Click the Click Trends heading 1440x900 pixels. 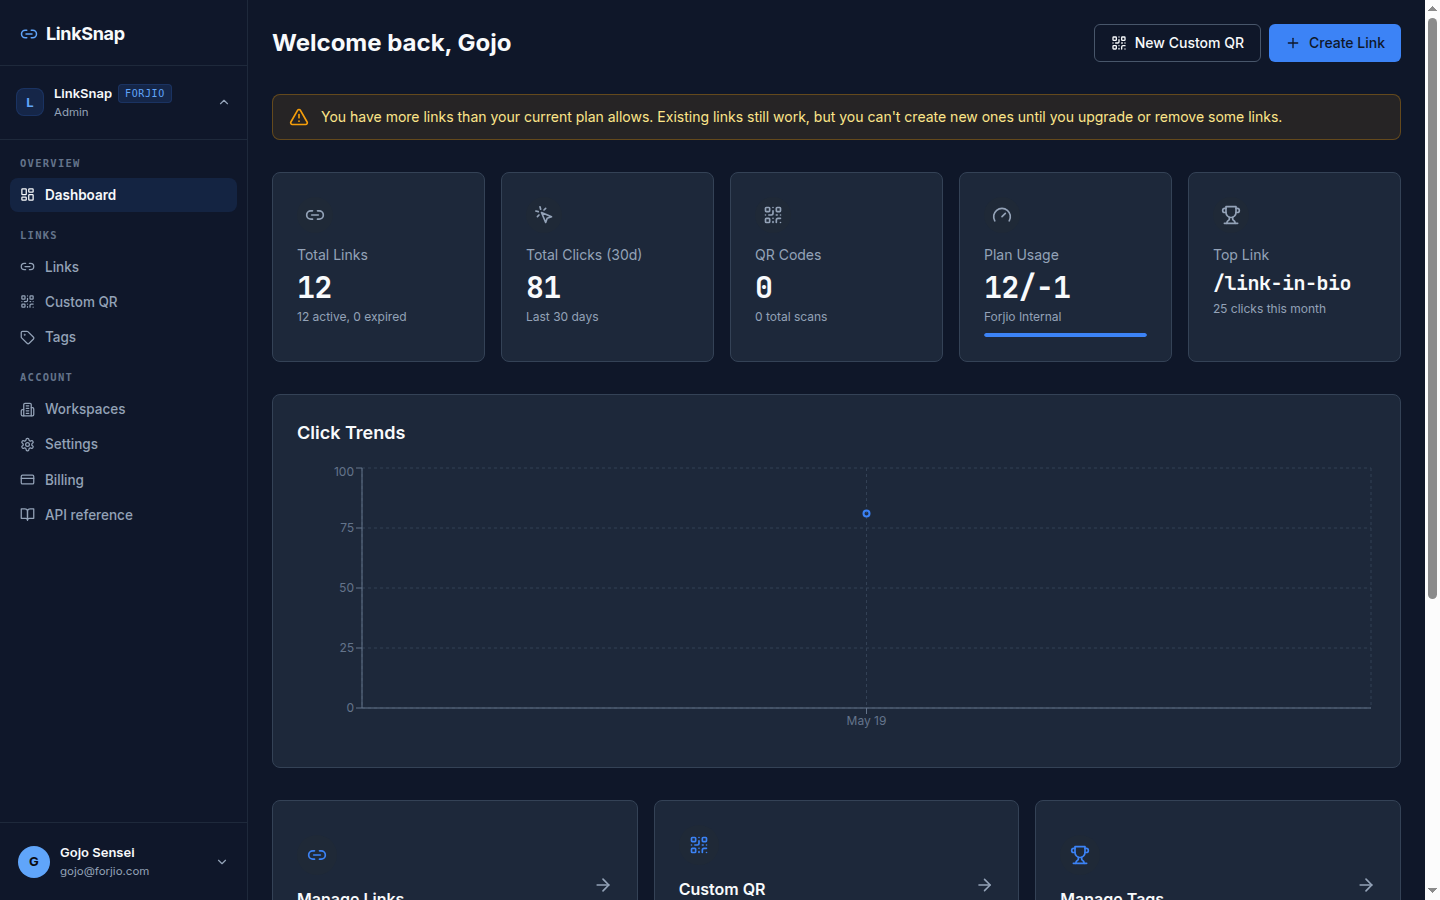[x=351, y=433]
